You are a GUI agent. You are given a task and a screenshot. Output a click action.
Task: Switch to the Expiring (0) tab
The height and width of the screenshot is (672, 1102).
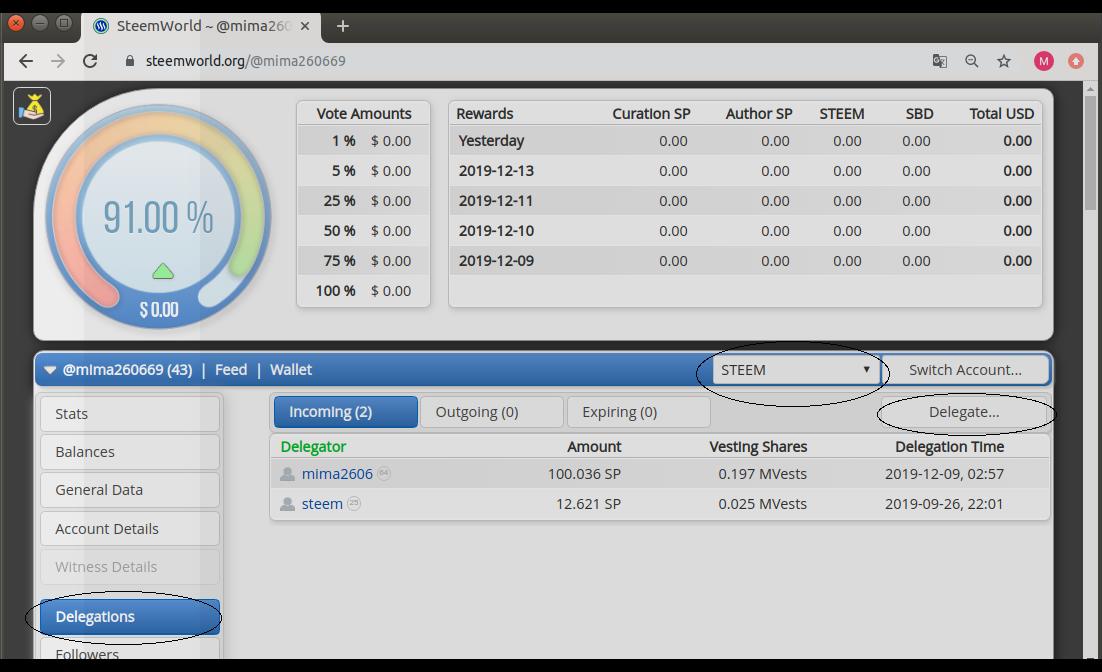click(x=638, y=412)
